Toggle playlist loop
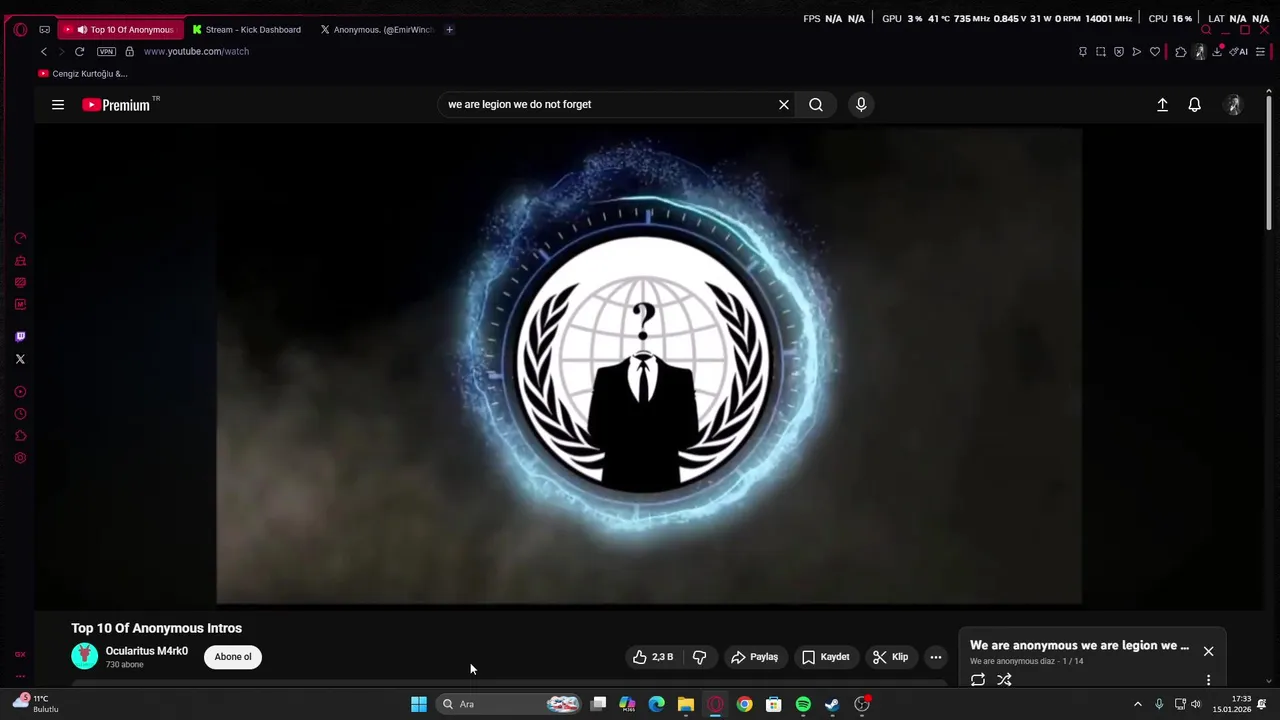Image resolution: width=1280 pixels, height=720 pixels. point(978,680)
